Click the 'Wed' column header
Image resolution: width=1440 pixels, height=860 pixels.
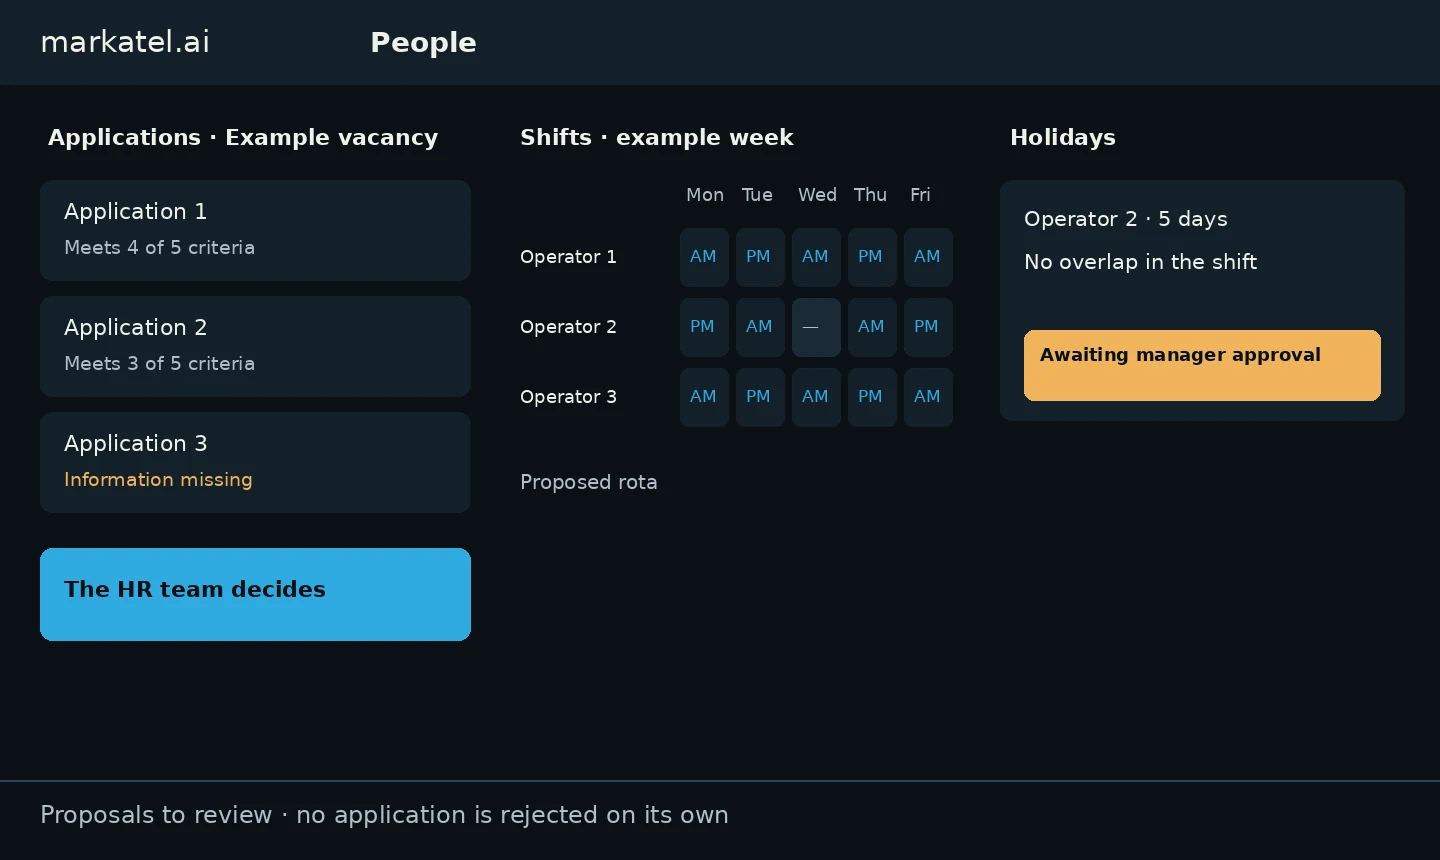point(817,195)
